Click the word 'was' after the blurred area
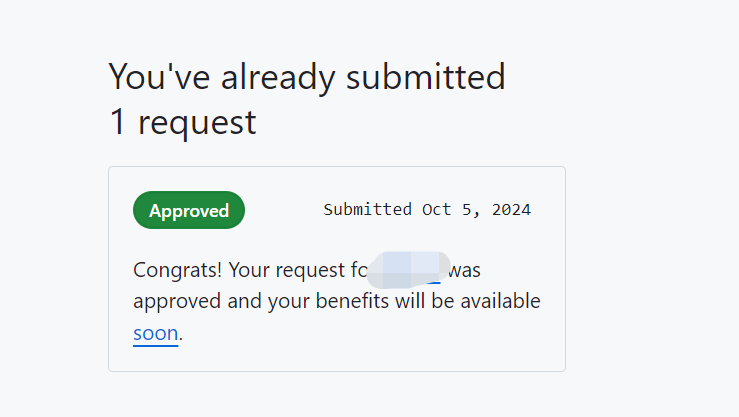 pyautogui.click(x=464, y=270)
